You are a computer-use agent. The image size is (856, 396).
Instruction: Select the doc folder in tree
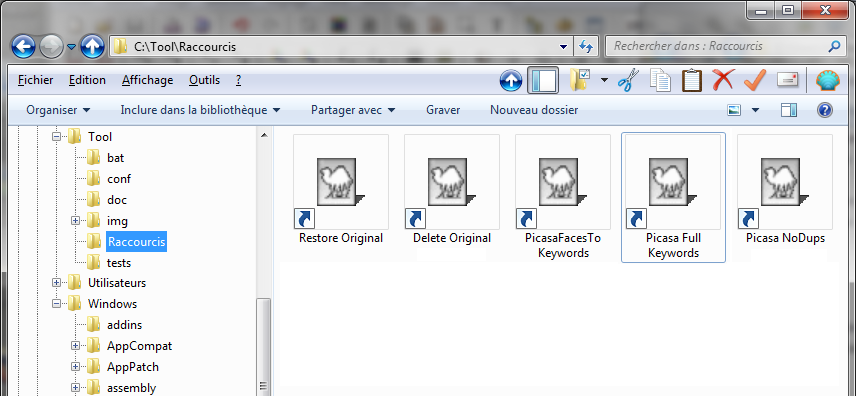[117, 200]
